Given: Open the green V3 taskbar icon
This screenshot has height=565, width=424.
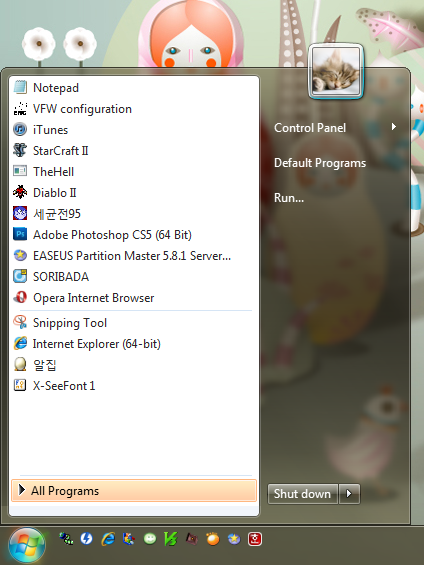Looking at the screenshot, I should [x=171, y=539].
